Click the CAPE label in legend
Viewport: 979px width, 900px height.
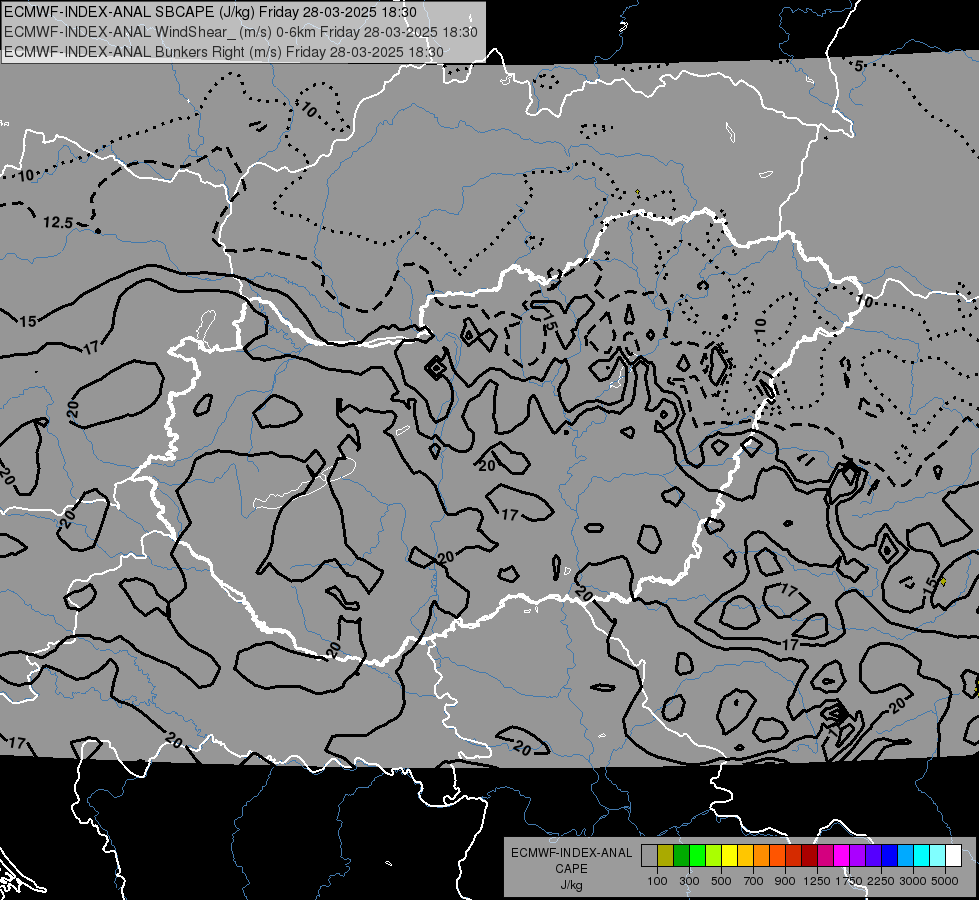click(x=571, y=869)
